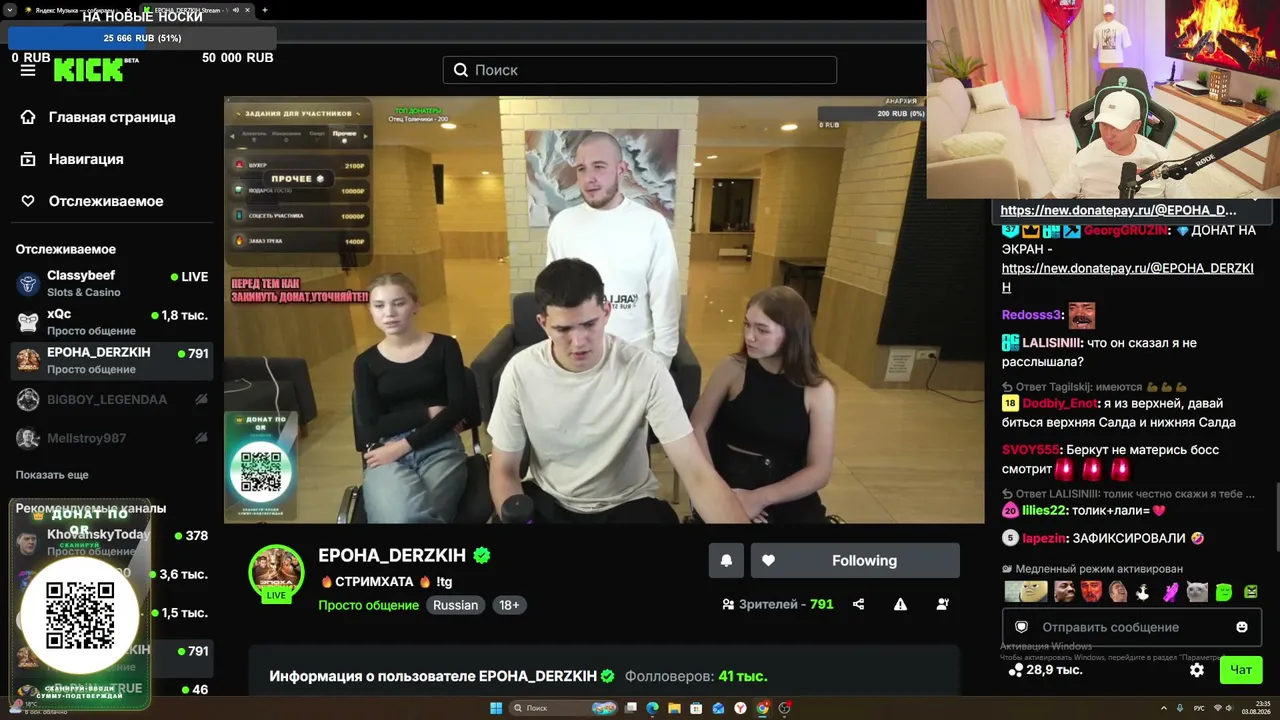Select the Russian language tag
The image size is (1280, 720).
click(455, 605)
